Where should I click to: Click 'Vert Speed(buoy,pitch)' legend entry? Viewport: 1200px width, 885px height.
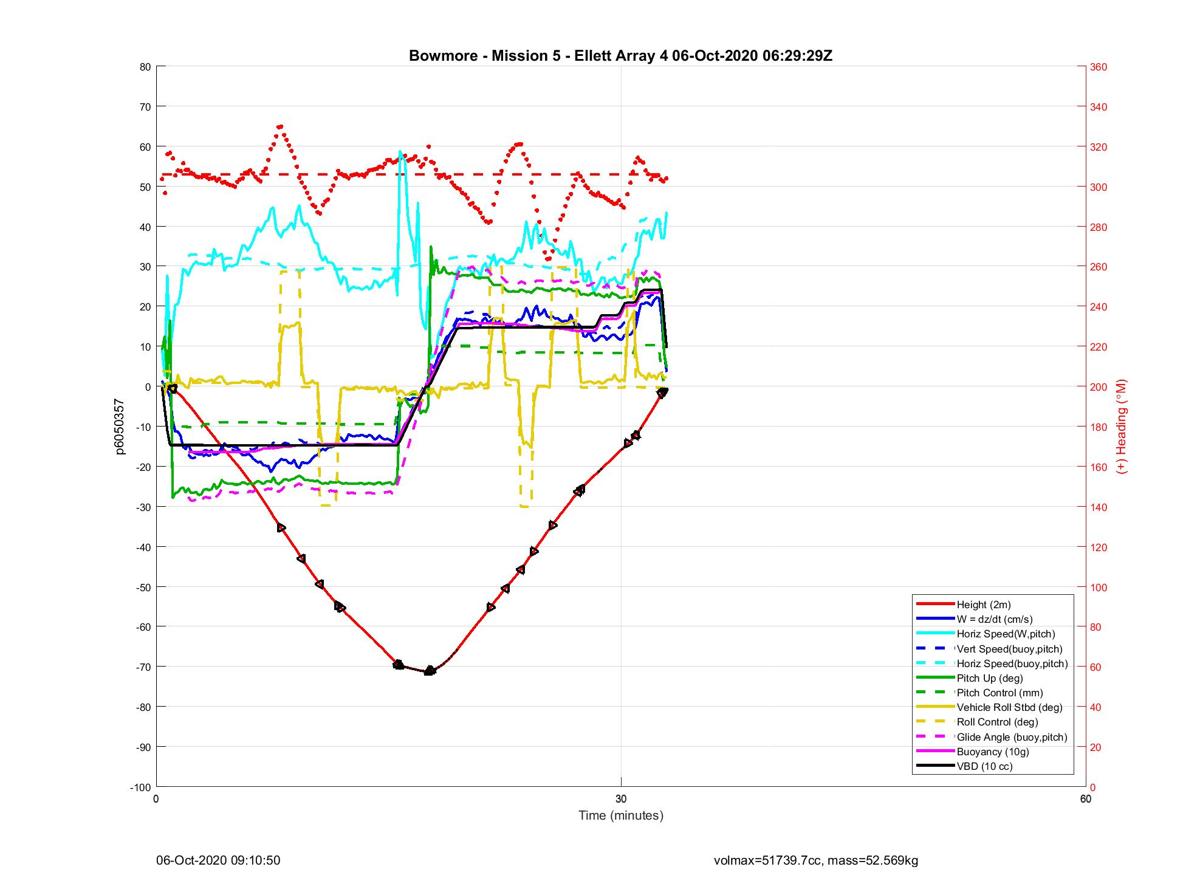click(x=1009, y=648)
